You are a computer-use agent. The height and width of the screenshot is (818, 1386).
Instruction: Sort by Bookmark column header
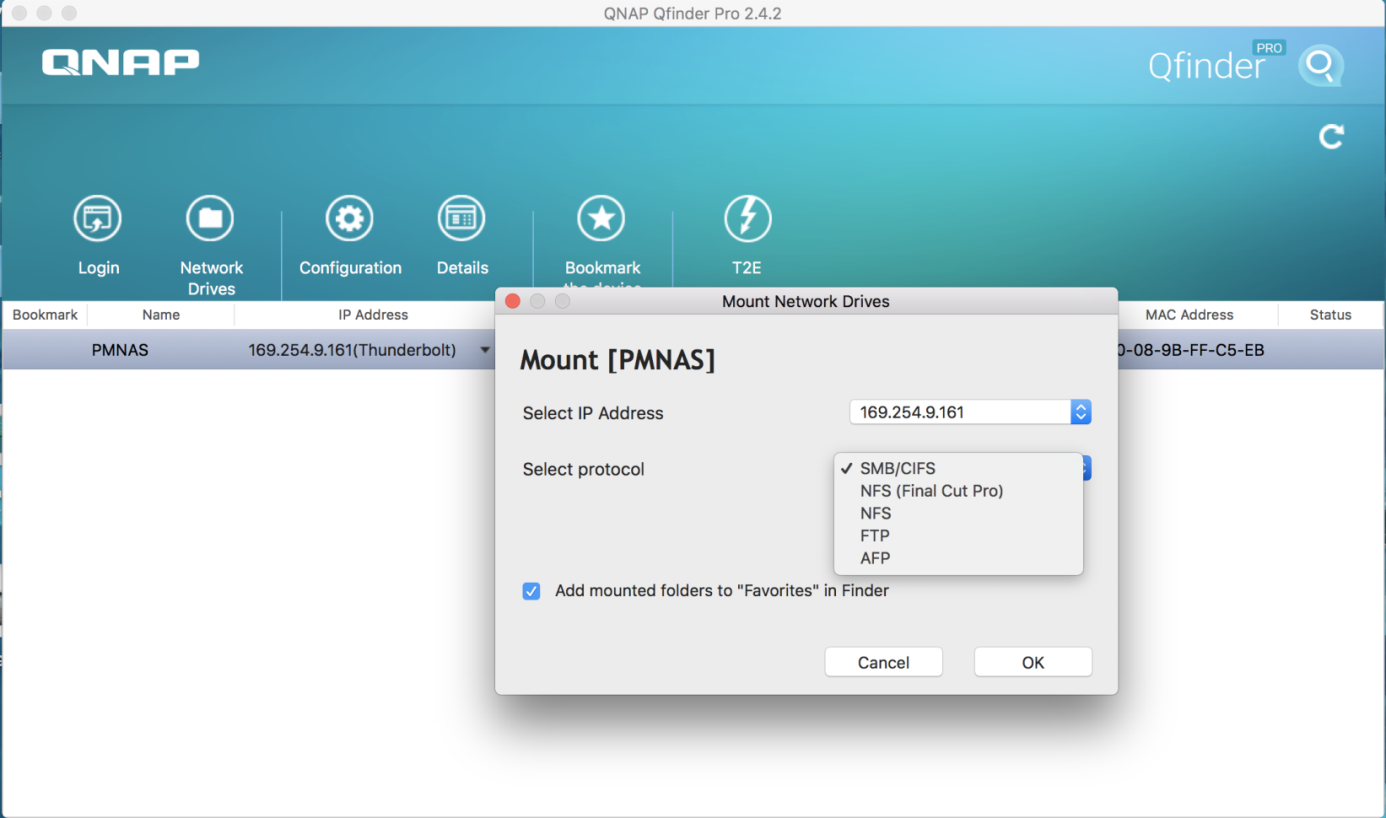[x=45, y=314]
